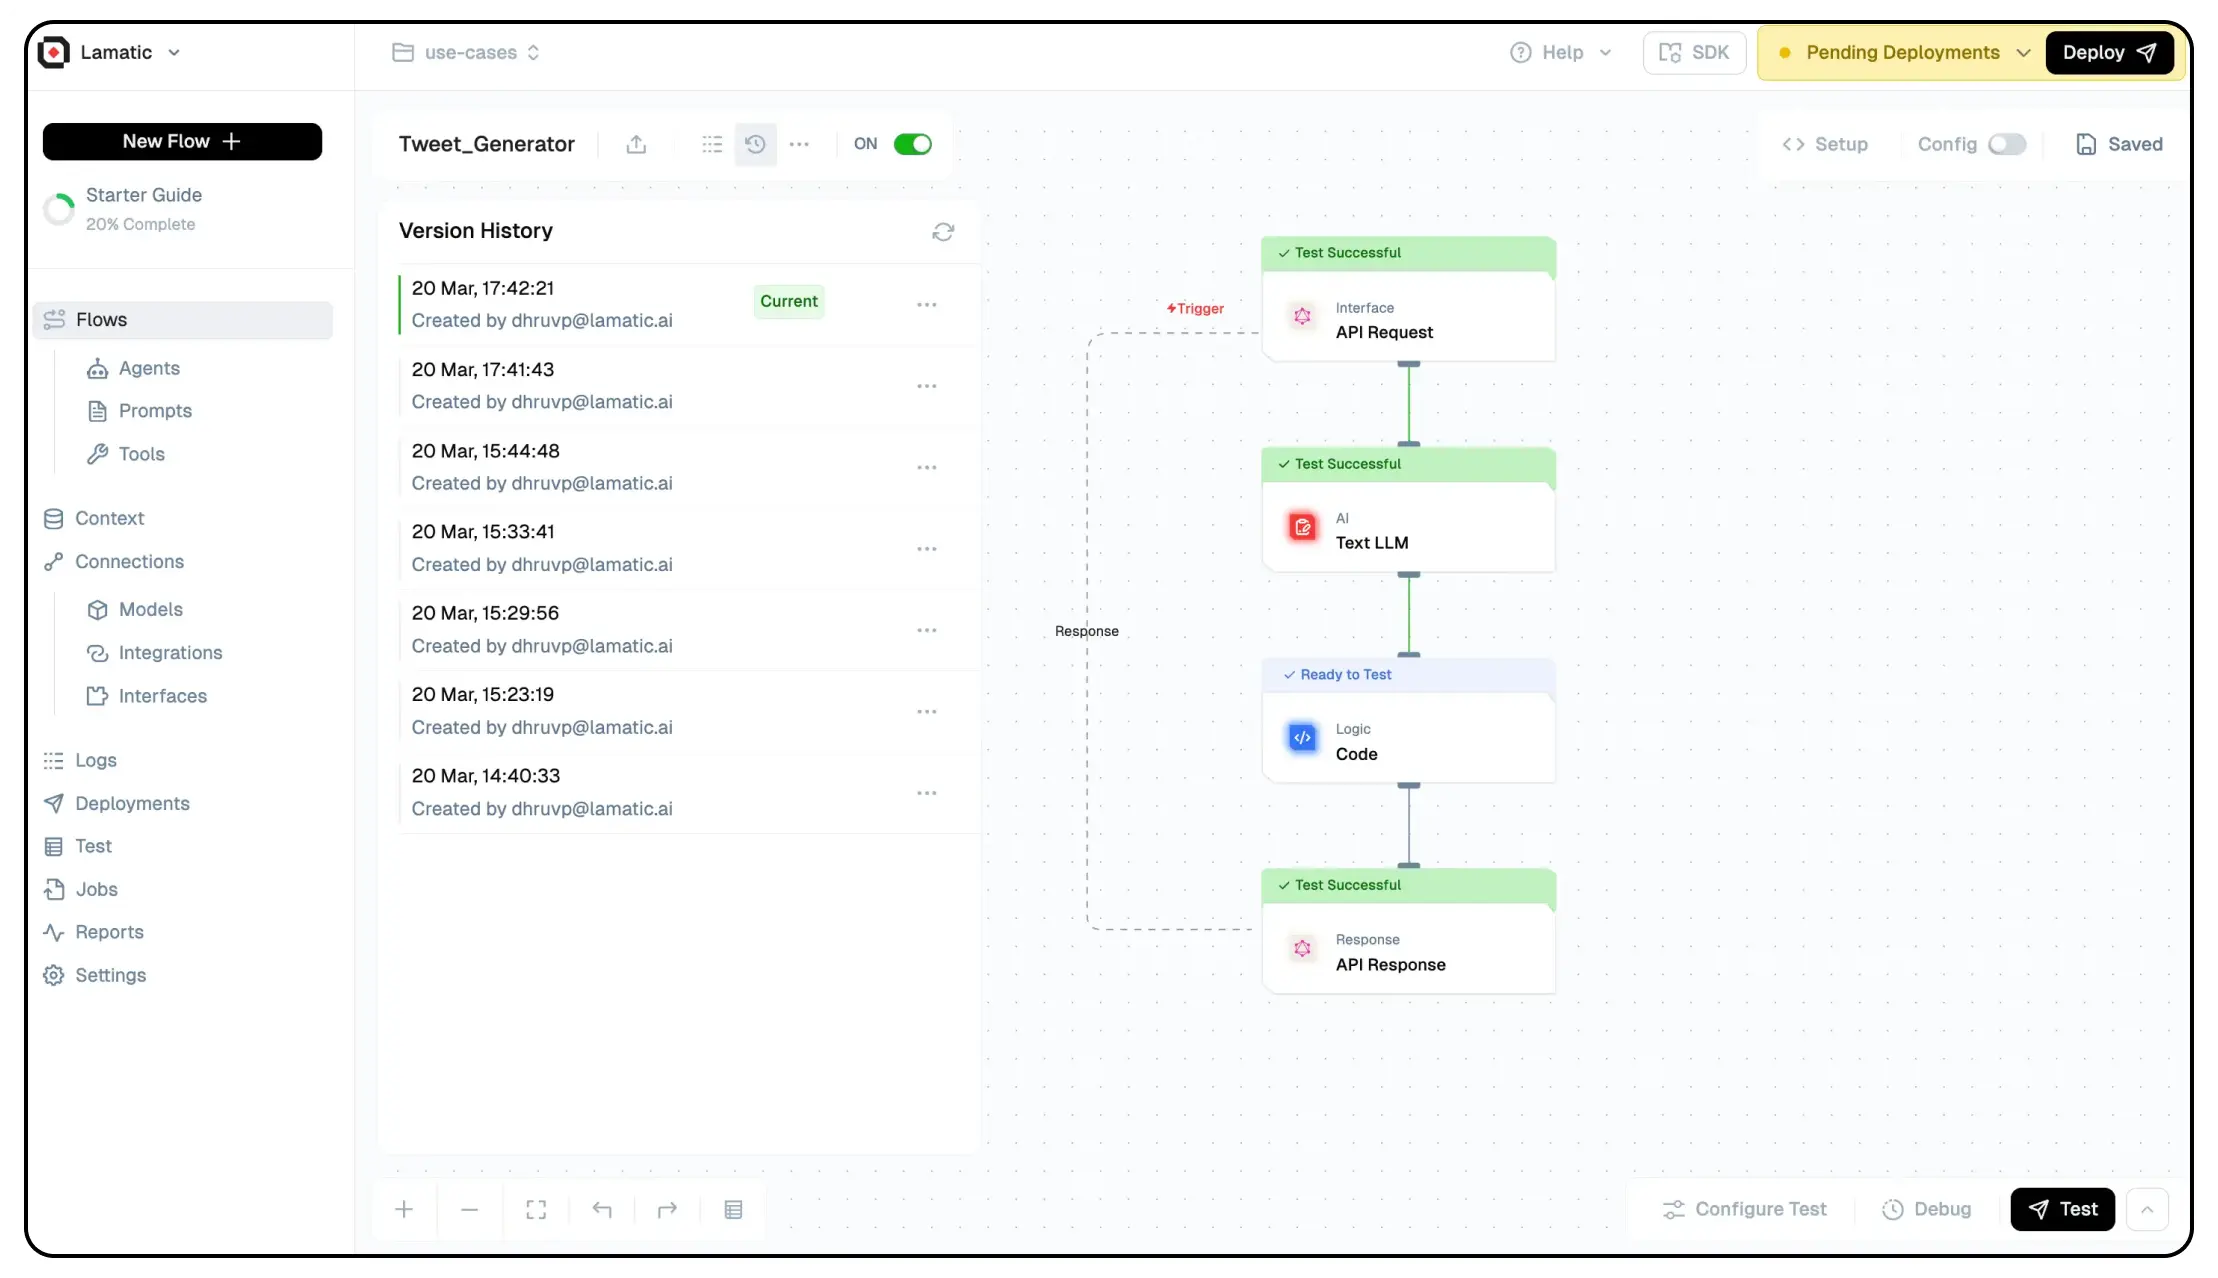Redo the last canvas change
This screenshot has height=1278, width=2218.
pos(667,1209)
